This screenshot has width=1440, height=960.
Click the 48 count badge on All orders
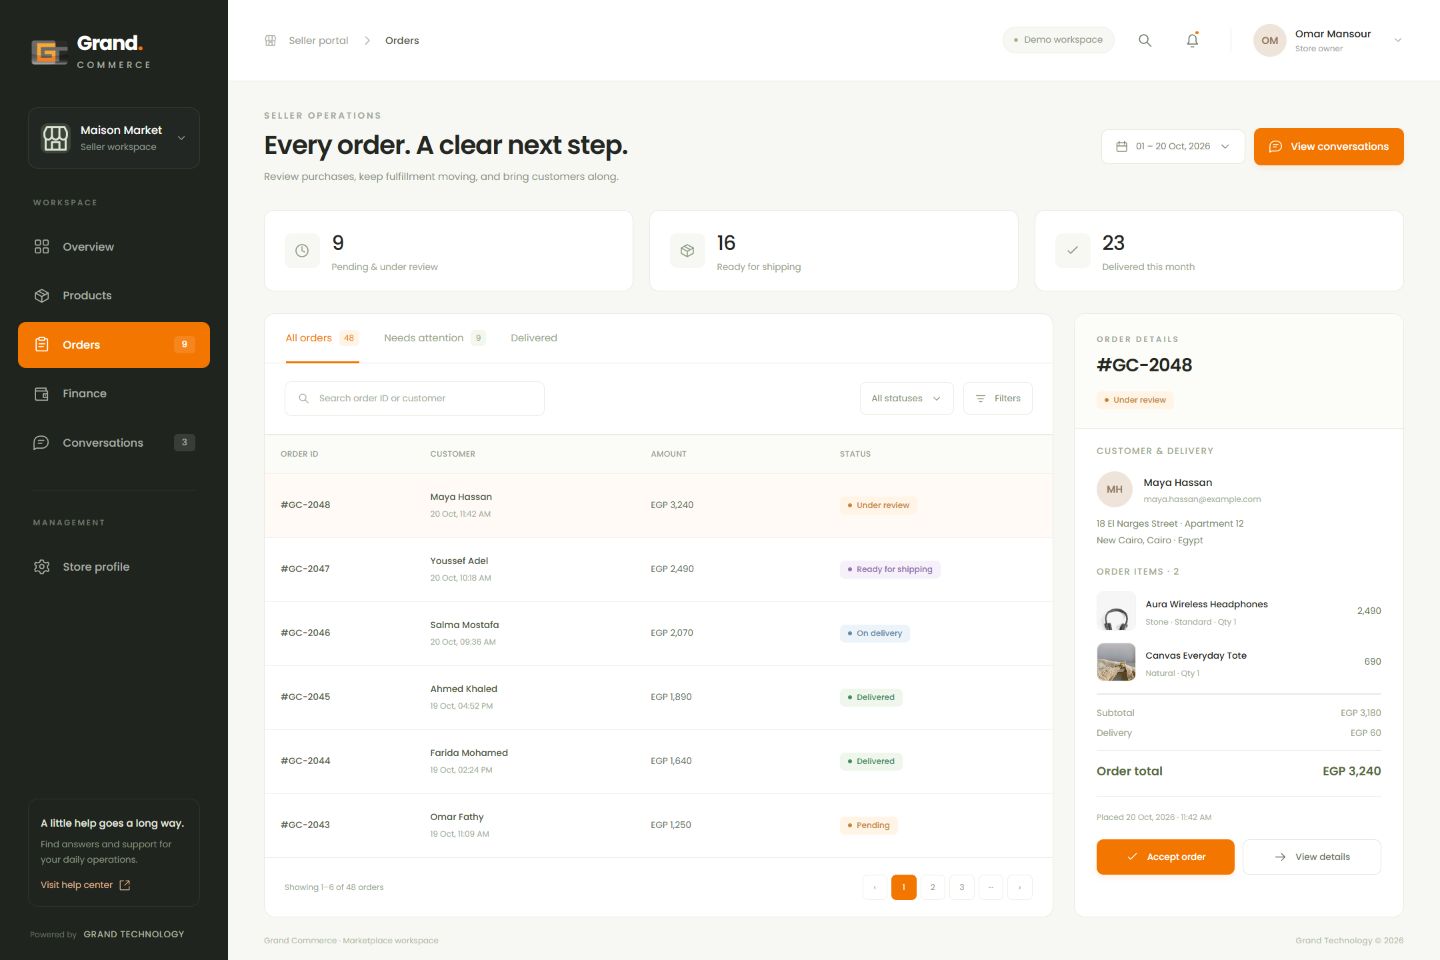(349, 338)
